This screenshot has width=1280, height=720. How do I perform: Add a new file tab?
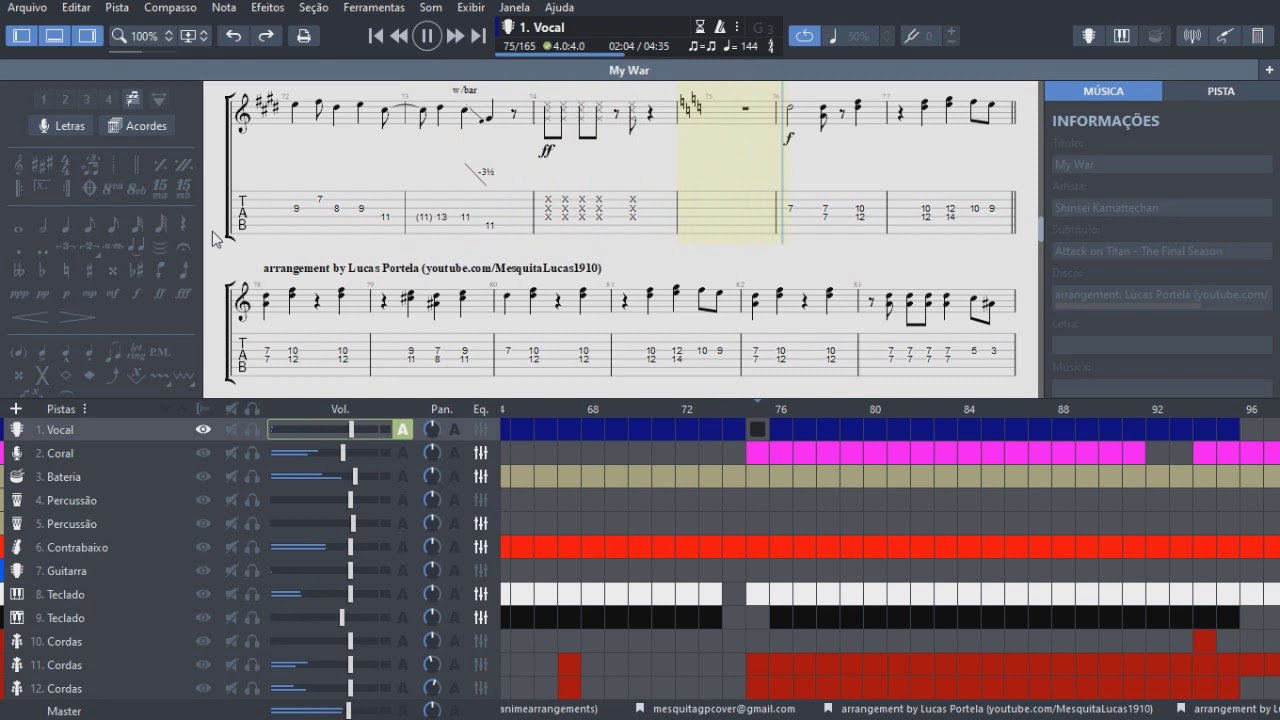(1269, 70)
